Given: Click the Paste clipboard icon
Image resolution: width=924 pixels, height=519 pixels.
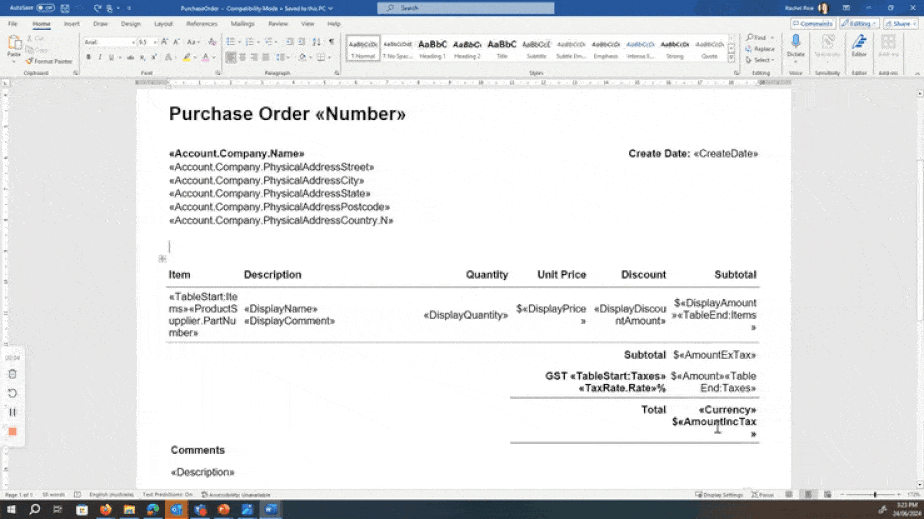Looking at the screenshot, I should pyautogui.click(x=14, y=45).
